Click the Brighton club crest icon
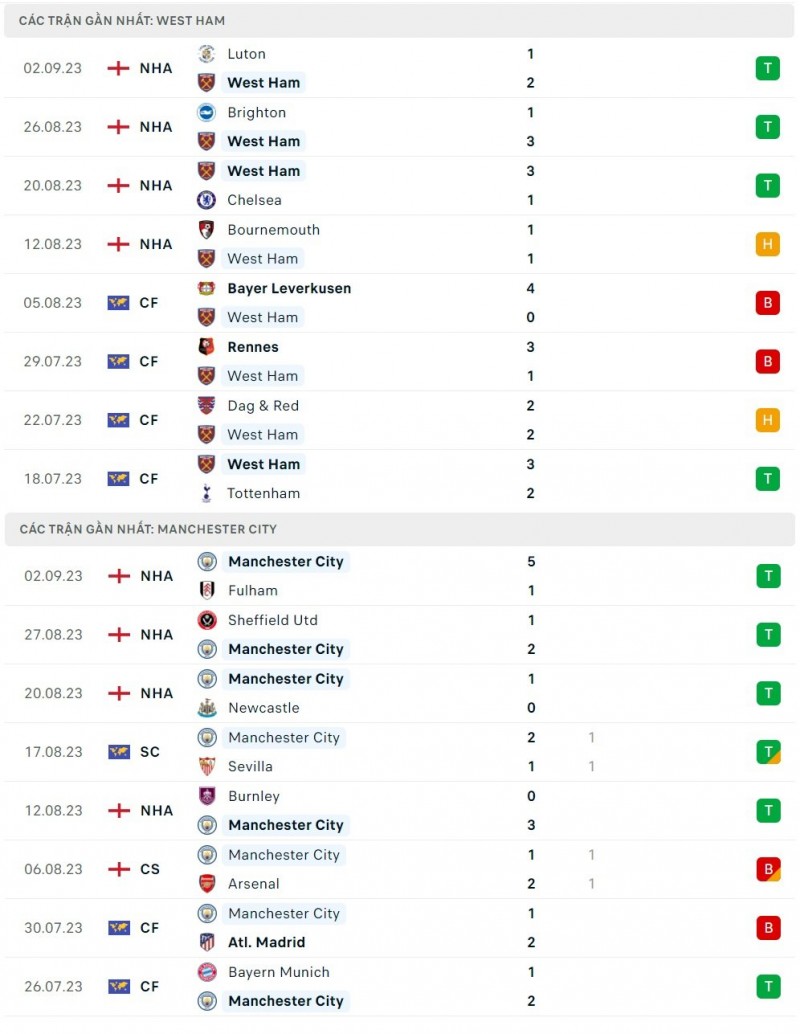This screenshot has height=1034, width=800. 207,113
